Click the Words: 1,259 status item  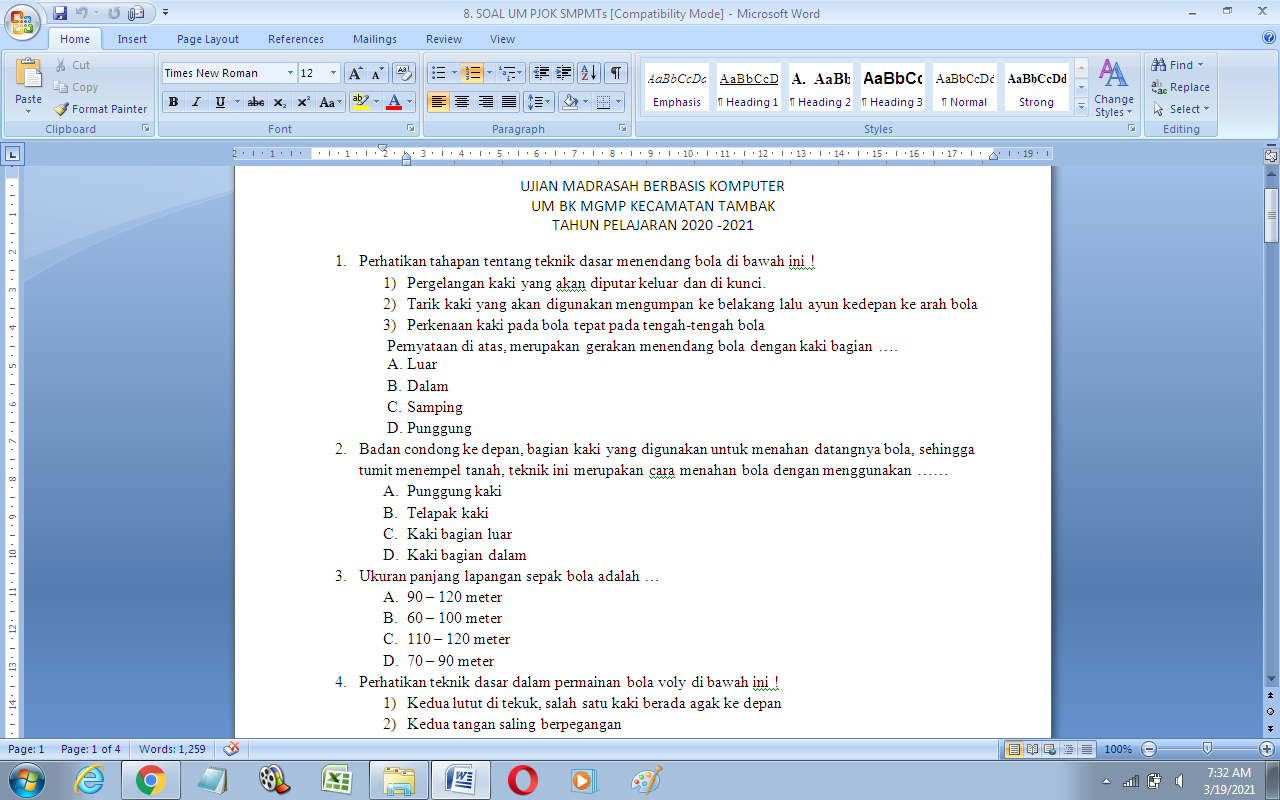172,749
